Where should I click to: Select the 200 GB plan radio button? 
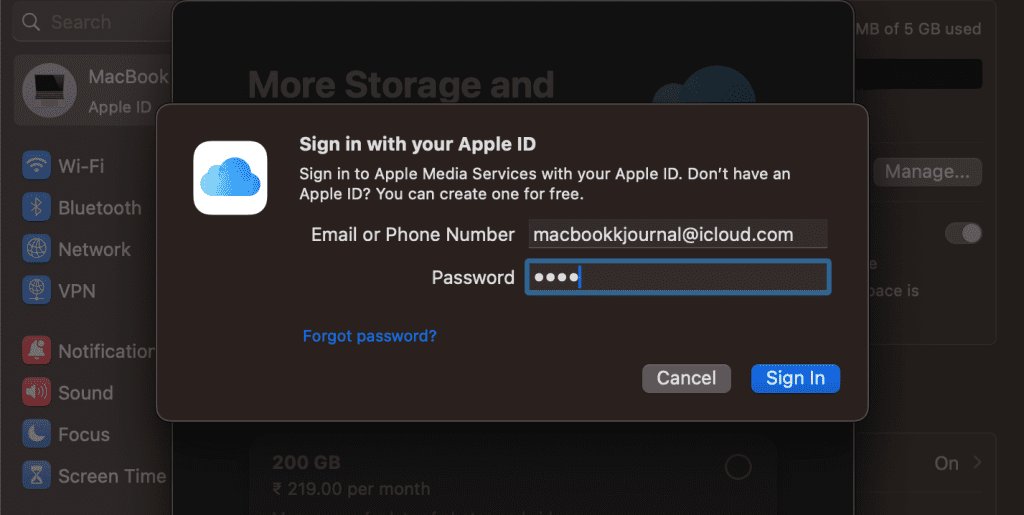[x=738, y=467]
